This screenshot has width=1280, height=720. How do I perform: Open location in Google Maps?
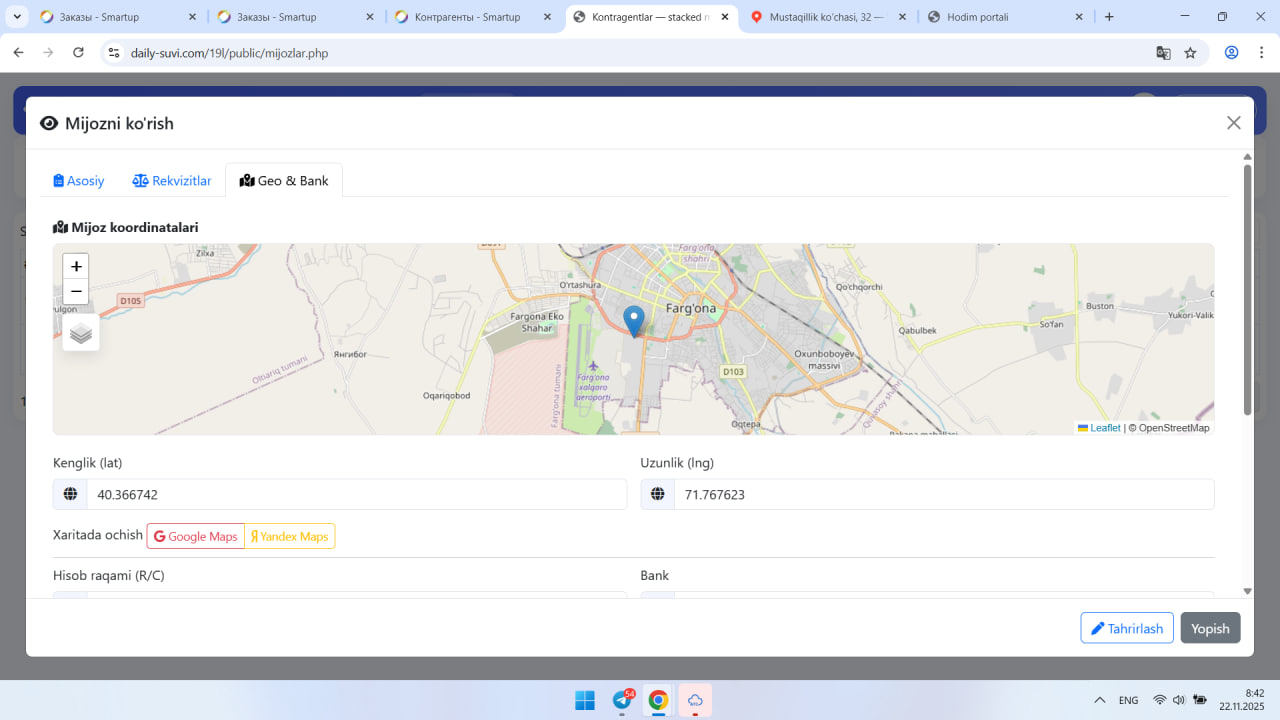click(196, 536)
